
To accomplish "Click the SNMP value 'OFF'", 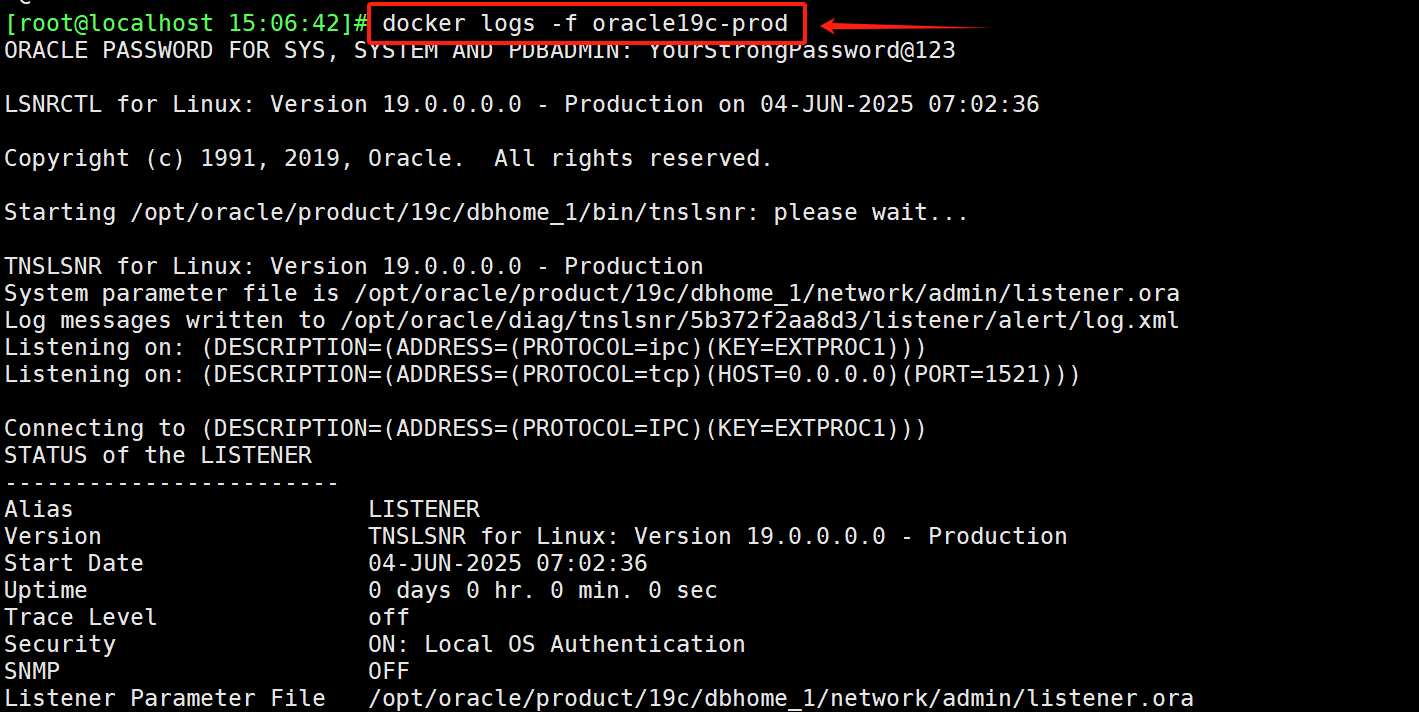I will (x=389, y=671).
